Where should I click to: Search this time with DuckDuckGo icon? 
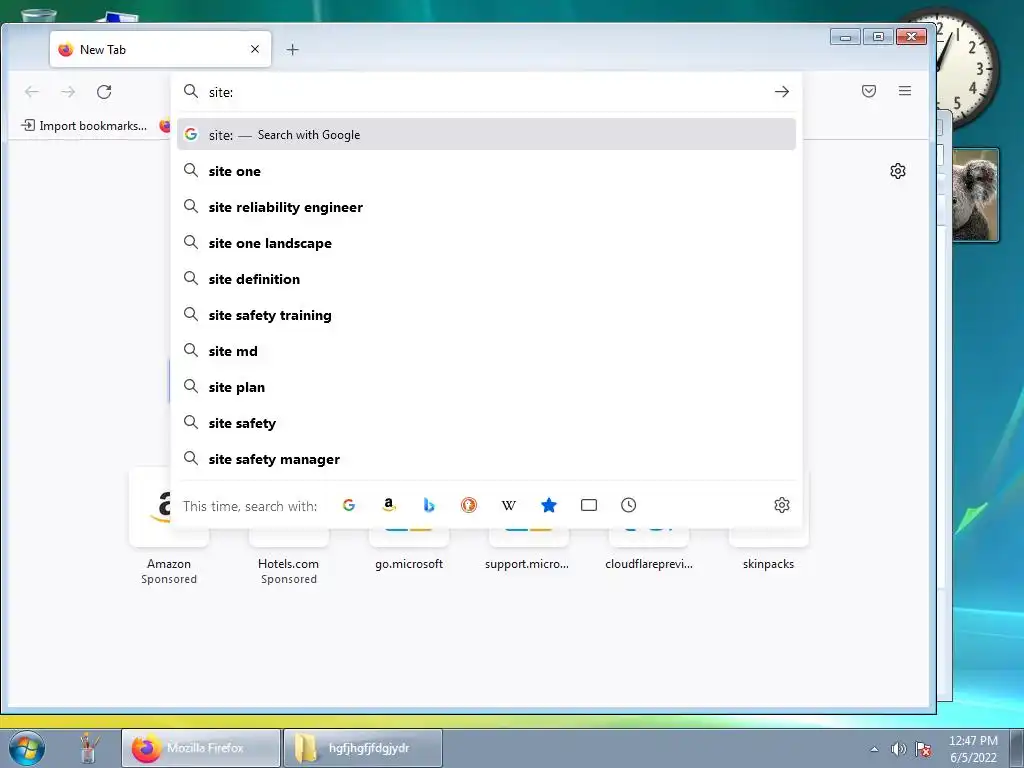tap(468, 505)
